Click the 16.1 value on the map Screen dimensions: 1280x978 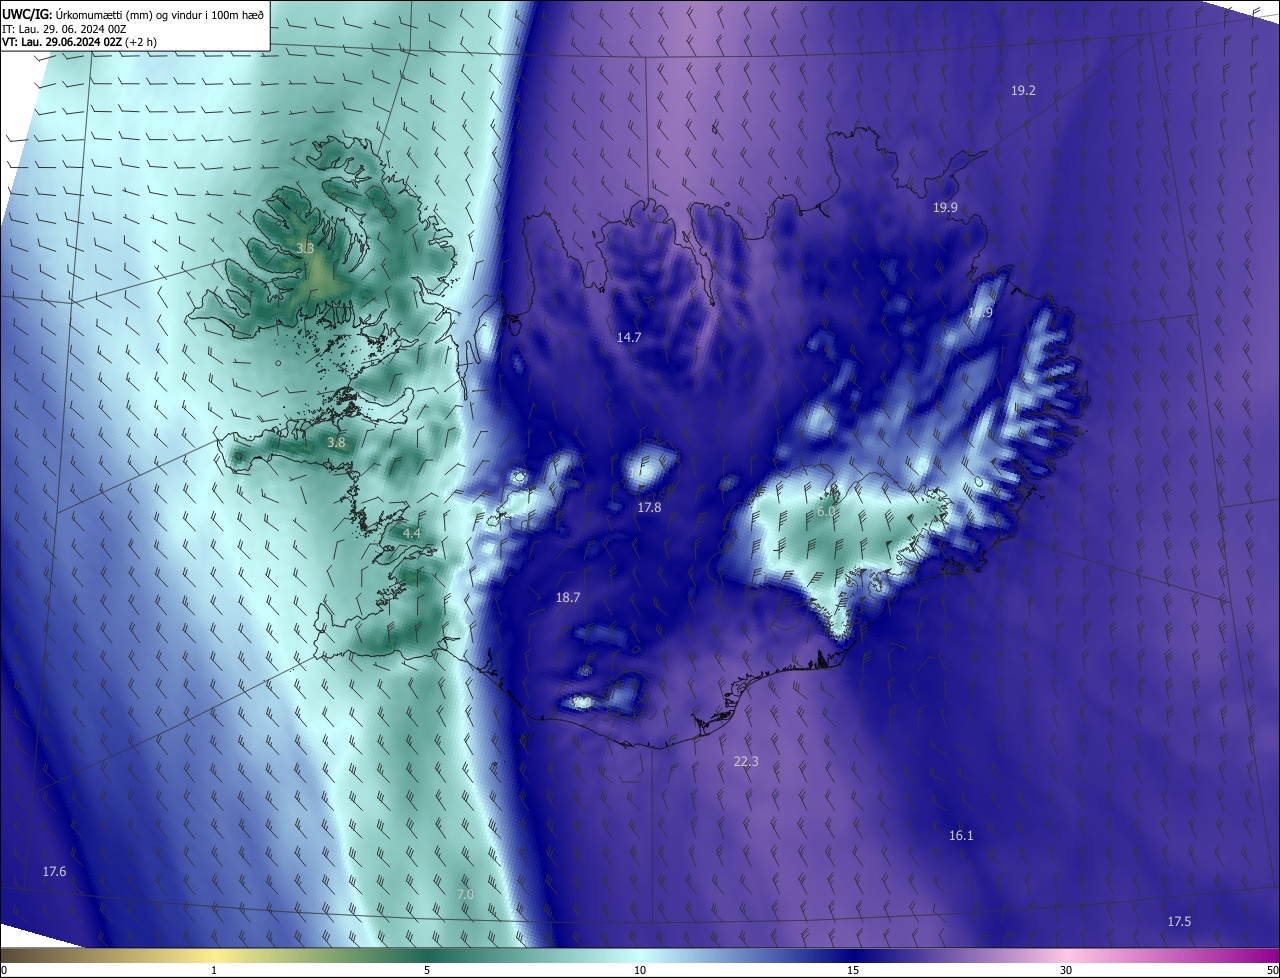(960, 835)
